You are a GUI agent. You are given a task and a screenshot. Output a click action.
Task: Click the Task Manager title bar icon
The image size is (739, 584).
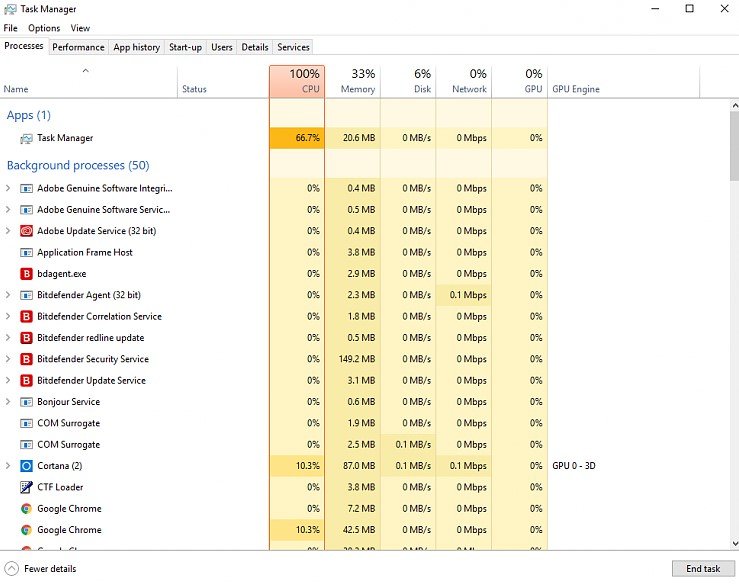coord(10,9)
